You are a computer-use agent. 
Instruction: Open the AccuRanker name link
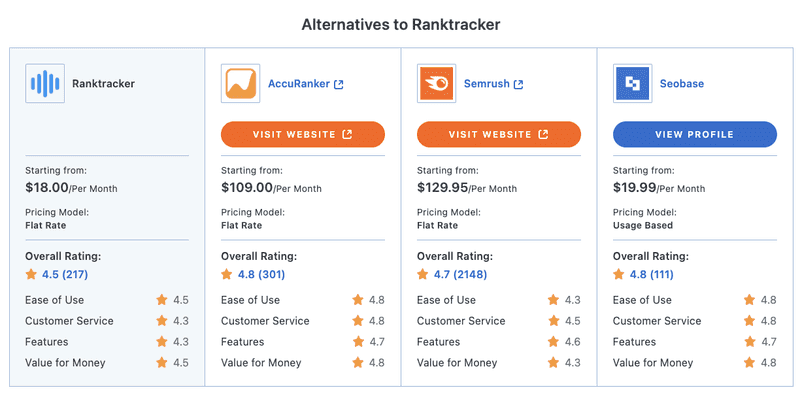click(x=299, y=84)
